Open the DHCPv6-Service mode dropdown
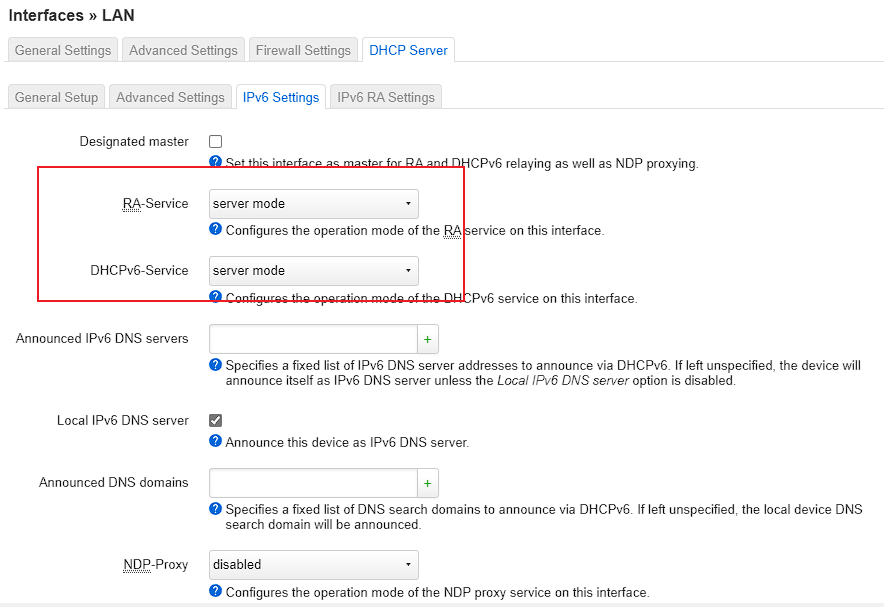The width and height of the screenshot is (884, 607). (313, 271)
